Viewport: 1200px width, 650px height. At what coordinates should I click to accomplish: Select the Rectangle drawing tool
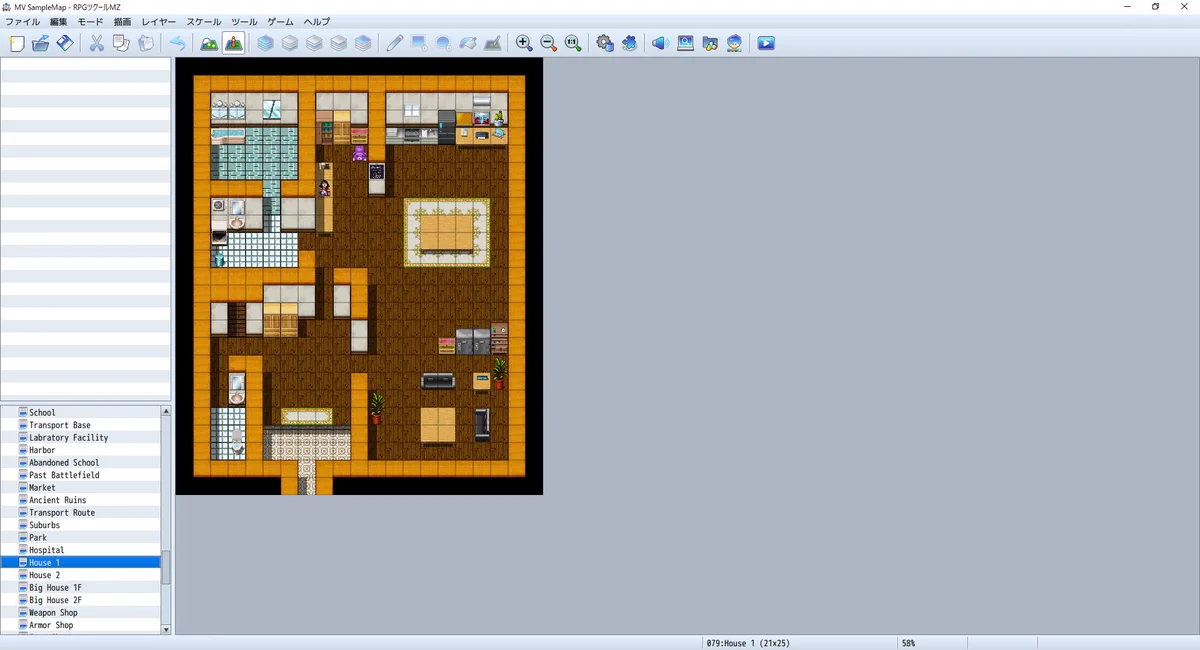(419, 43)
